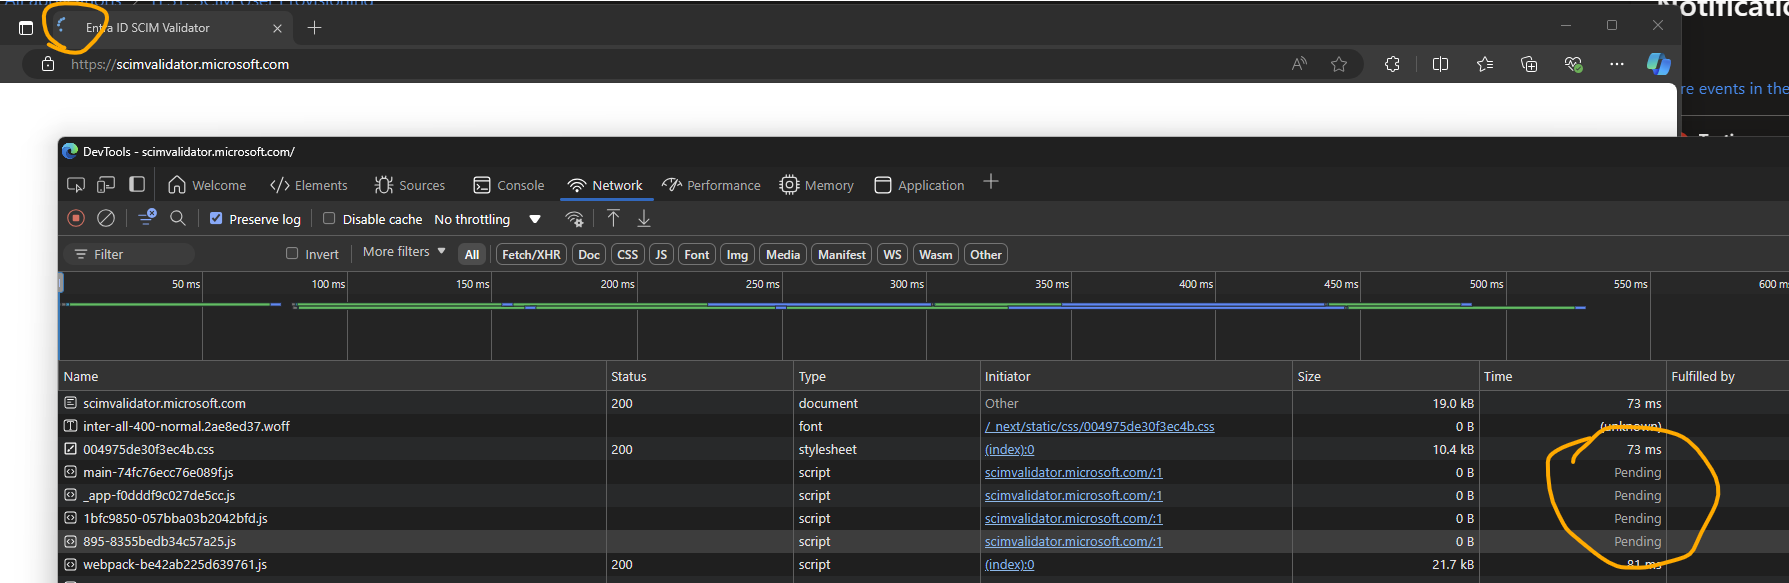The height and width of the screenshot is (583, 1789).
Task: Open the No throttling dropdown
Action: pos(488,219)
